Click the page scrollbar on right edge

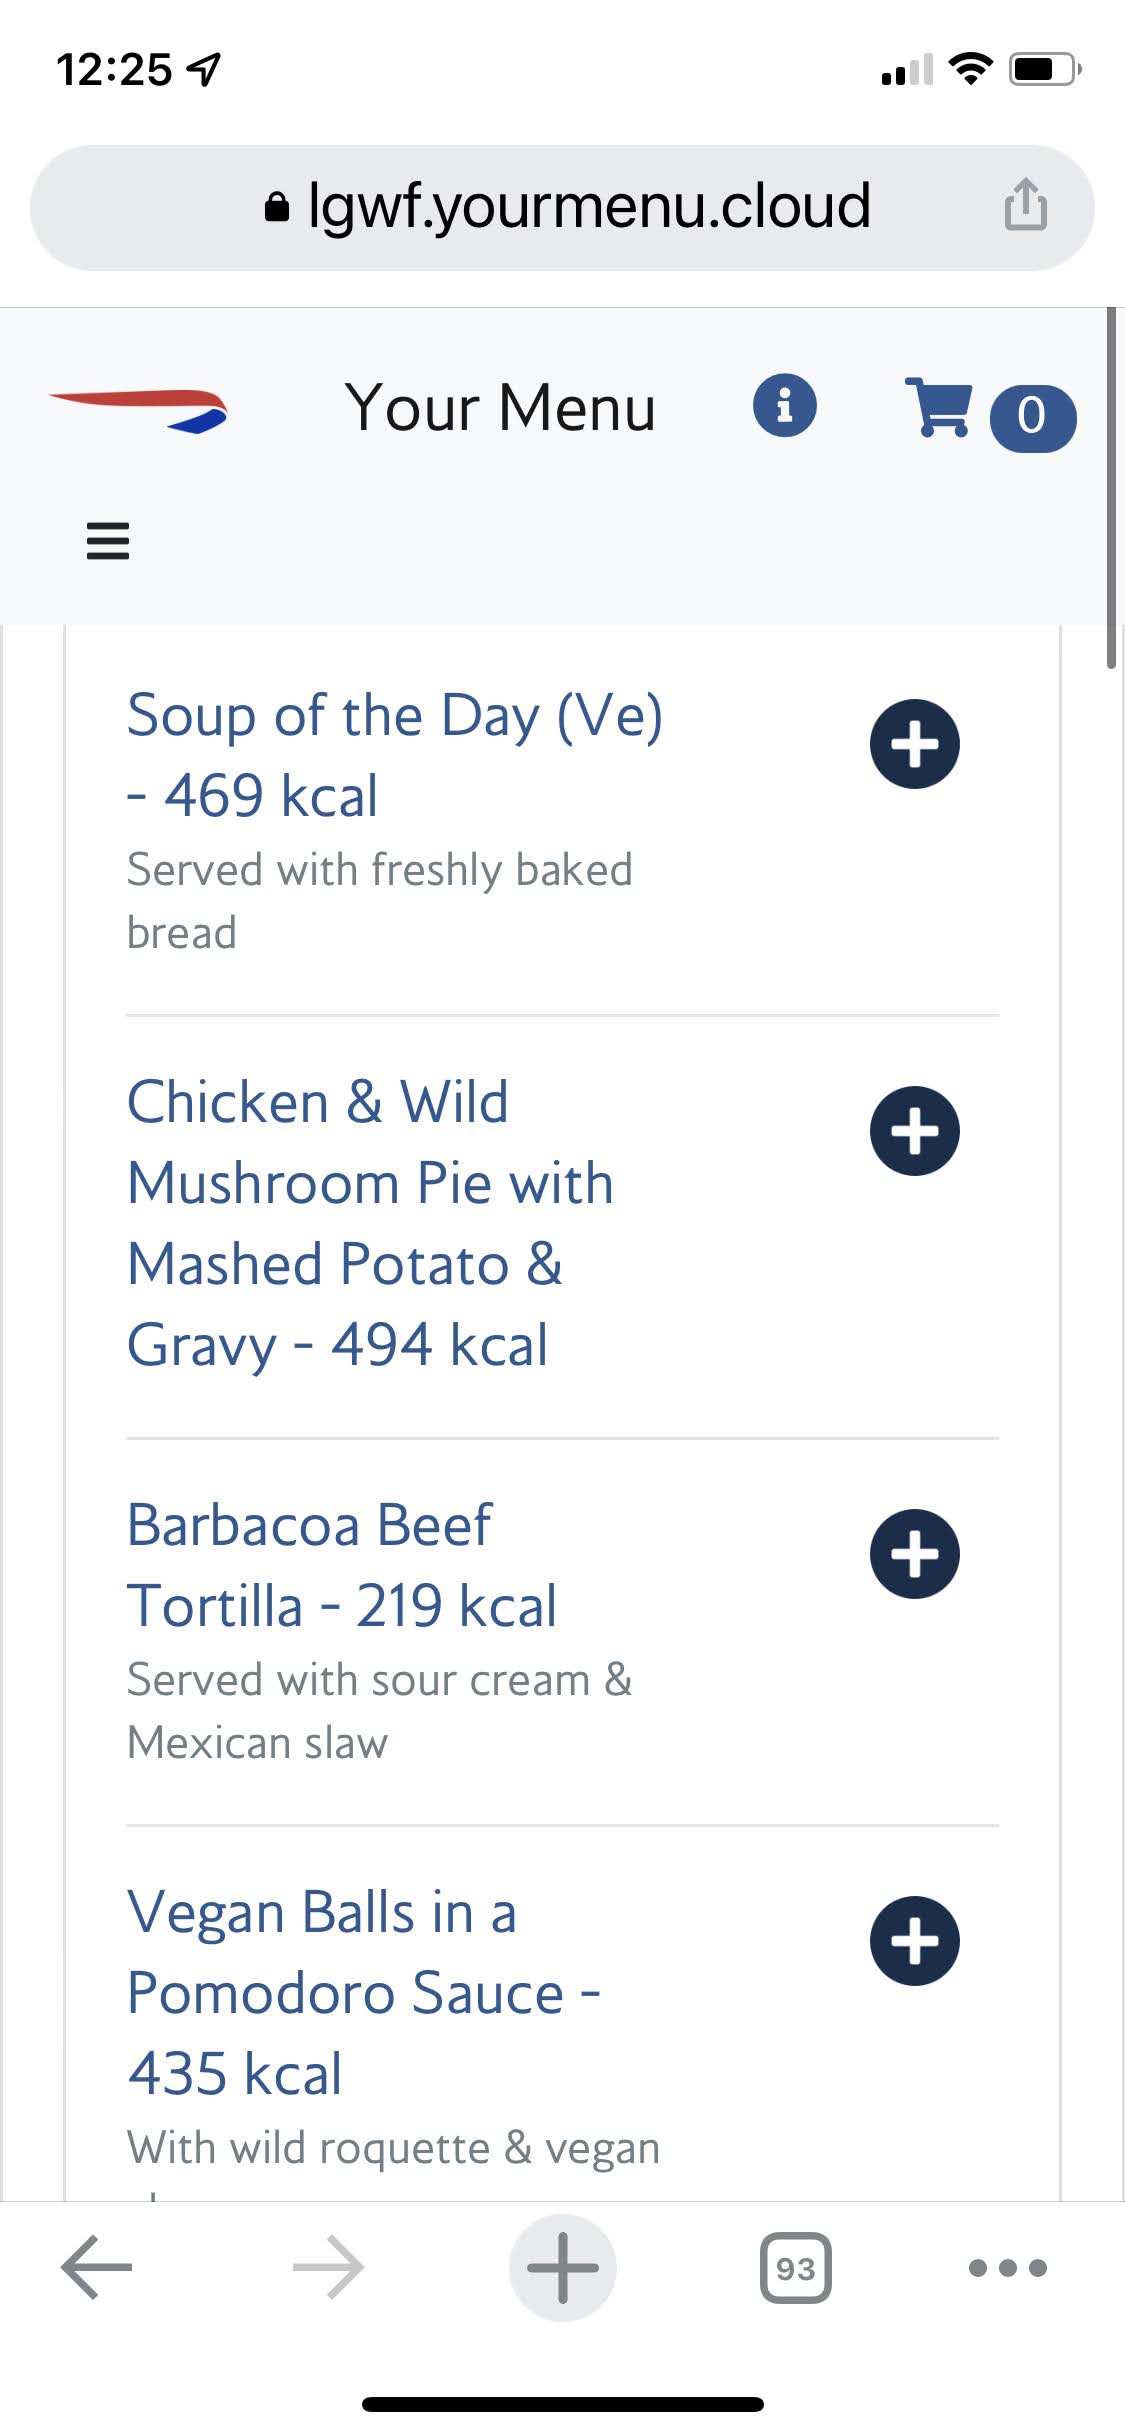[x=1111, y=490]
